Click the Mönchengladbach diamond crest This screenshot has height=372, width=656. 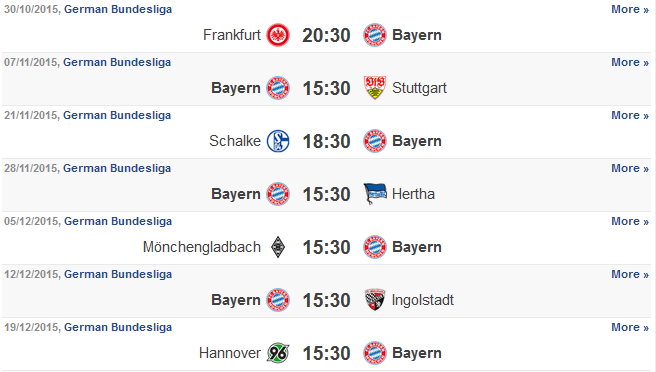278,247
